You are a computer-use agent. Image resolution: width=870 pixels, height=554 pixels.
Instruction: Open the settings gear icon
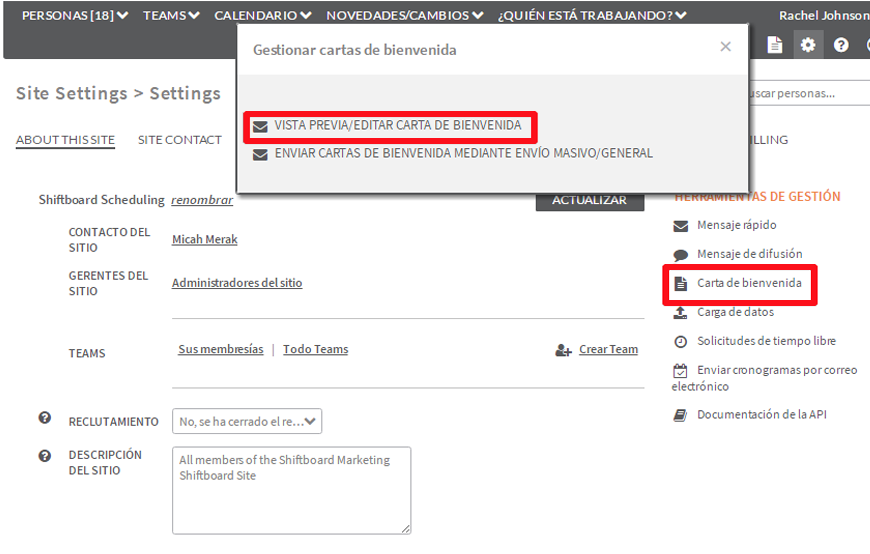pyautogui.click(x=808, y=45)
